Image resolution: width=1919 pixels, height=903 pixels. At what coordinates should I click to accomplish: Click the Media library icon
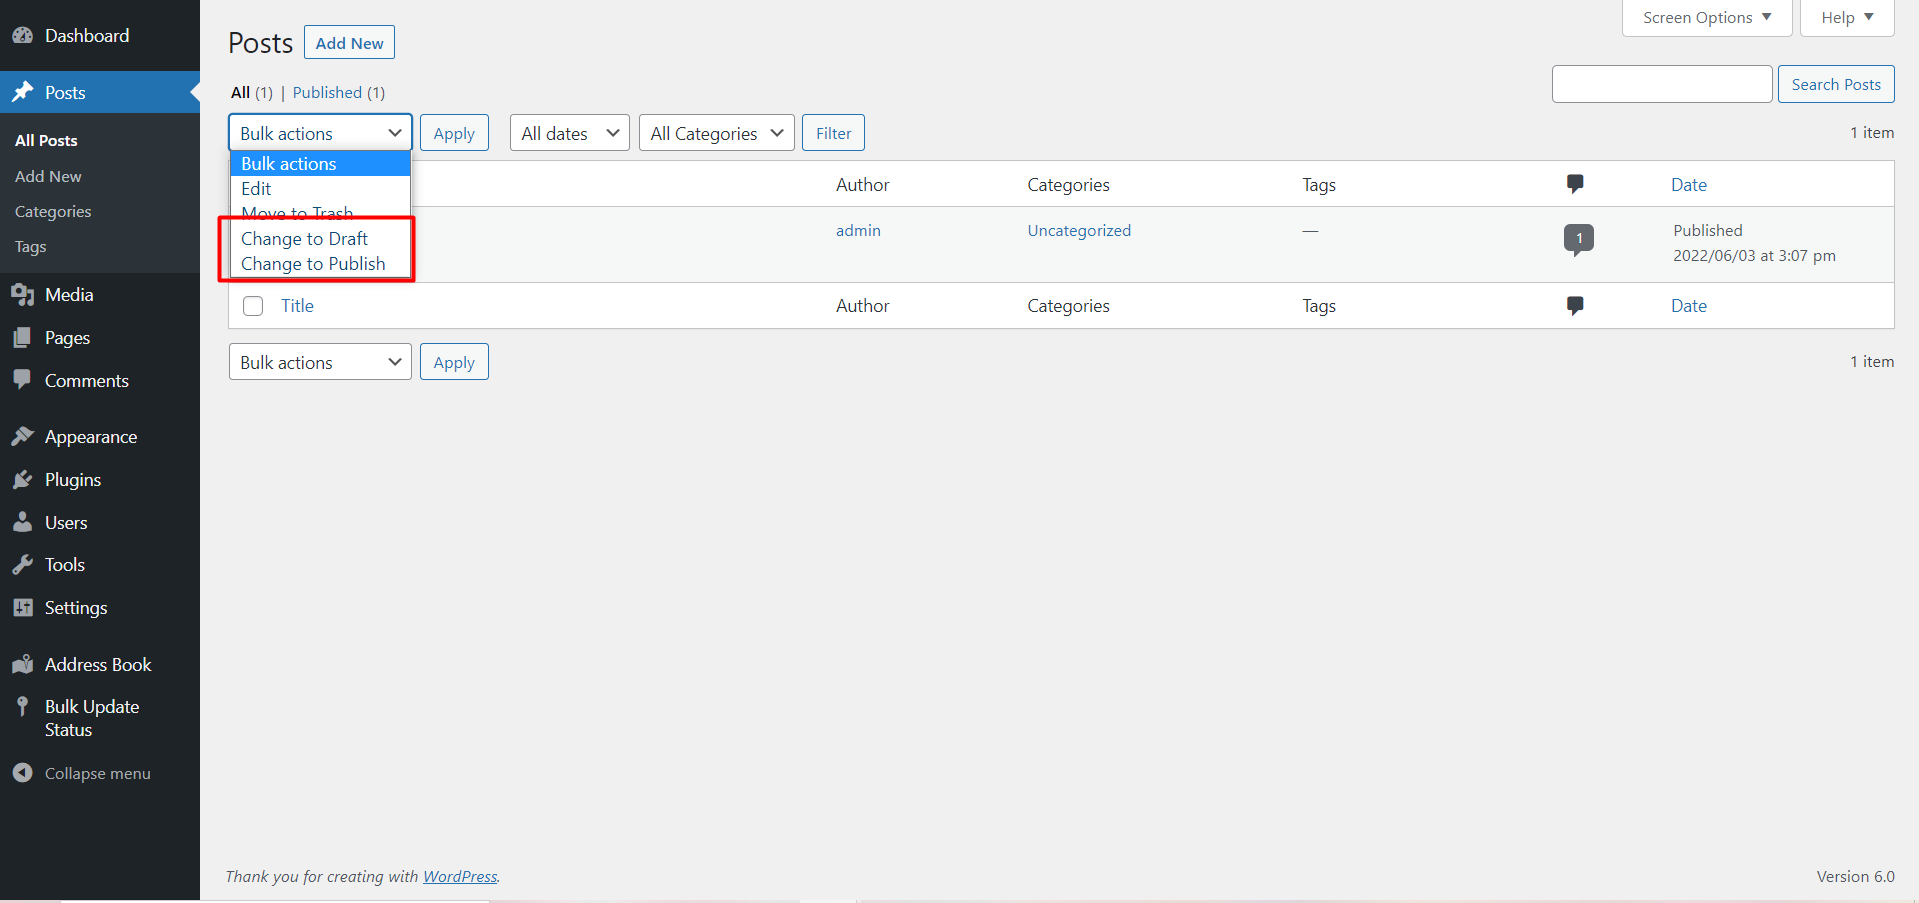point(22,294)
